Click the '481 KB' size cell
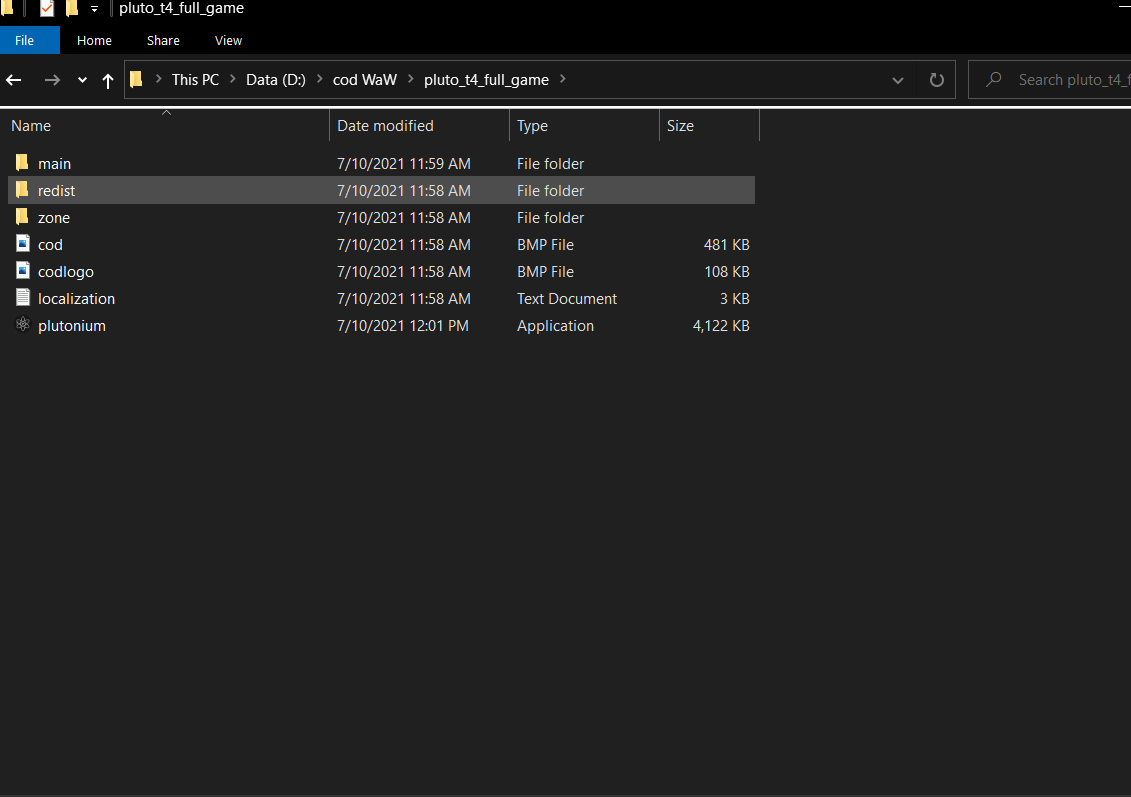 pos(726,245)
